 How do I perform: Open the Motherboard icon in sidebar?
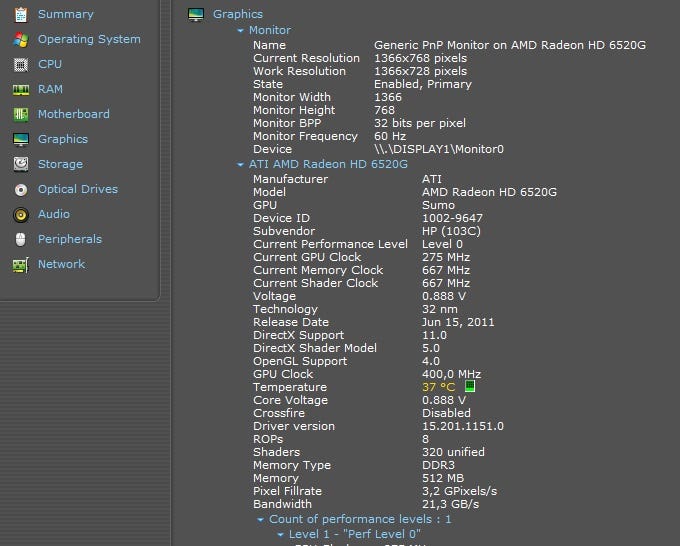pyautogui.click(x=20, y=114)
